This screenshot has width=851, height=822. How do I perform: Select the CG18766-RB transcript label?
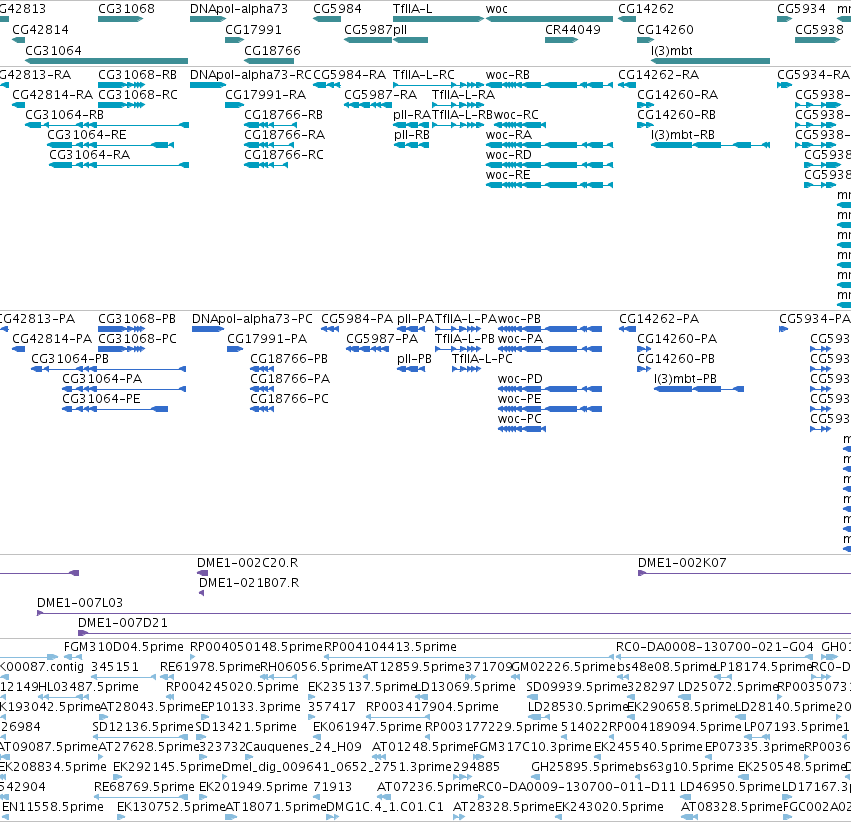coord(283,114)
